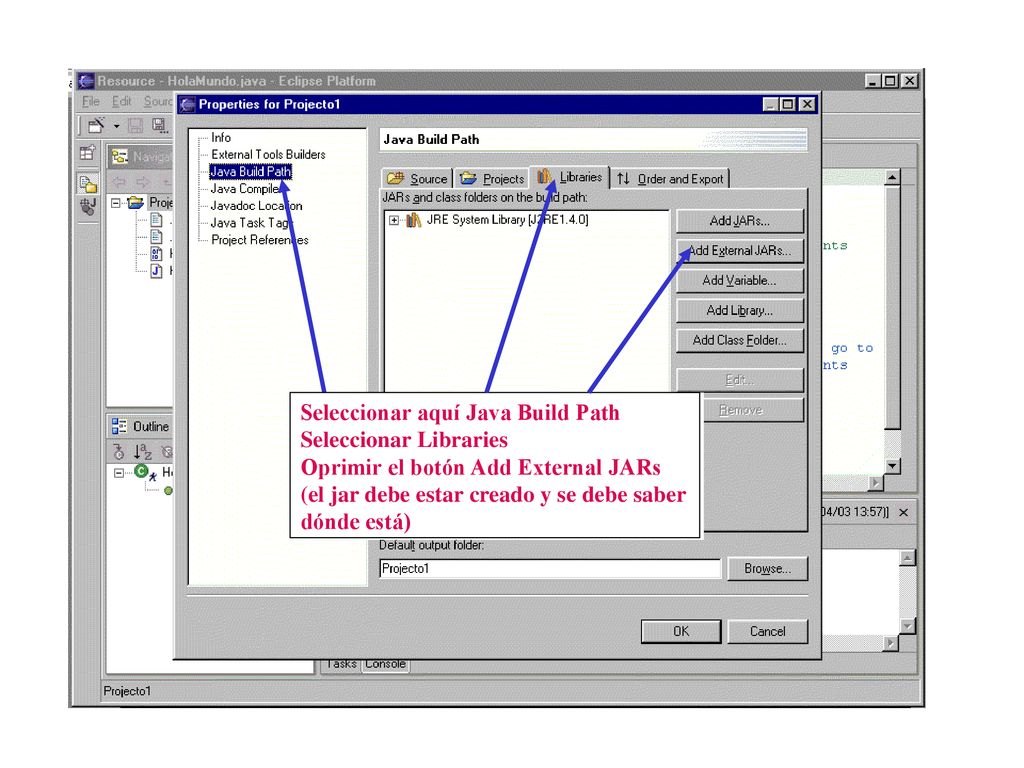
Task: Click the Open a Perspective icon
Action: coord(88,153)
